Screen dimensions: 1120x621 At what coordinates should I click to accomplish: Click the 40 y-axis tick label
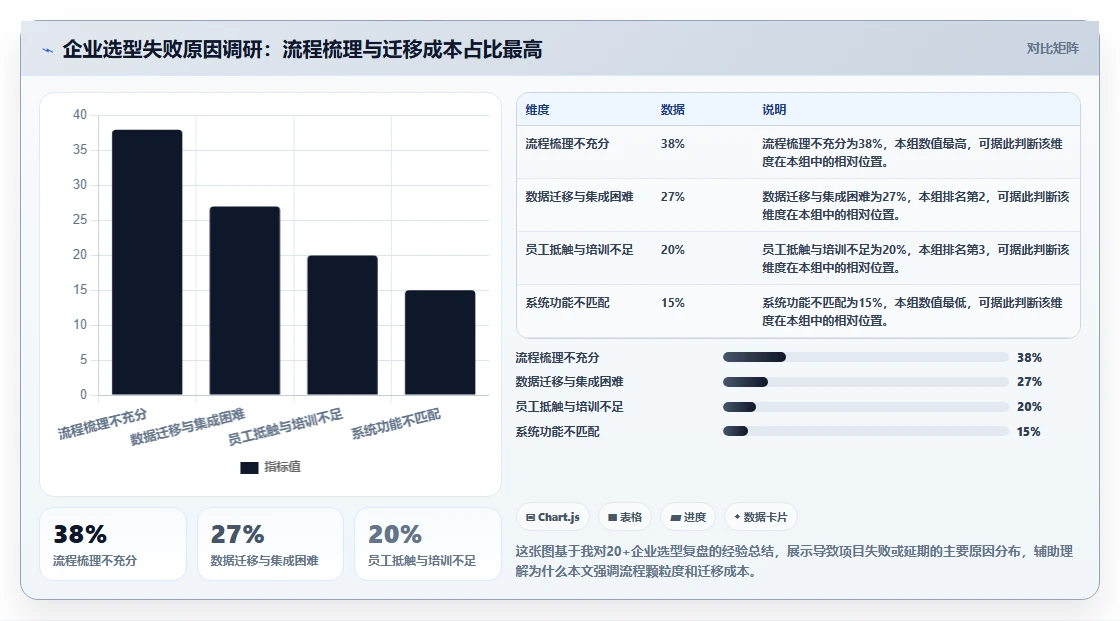[x=80, y=114]
